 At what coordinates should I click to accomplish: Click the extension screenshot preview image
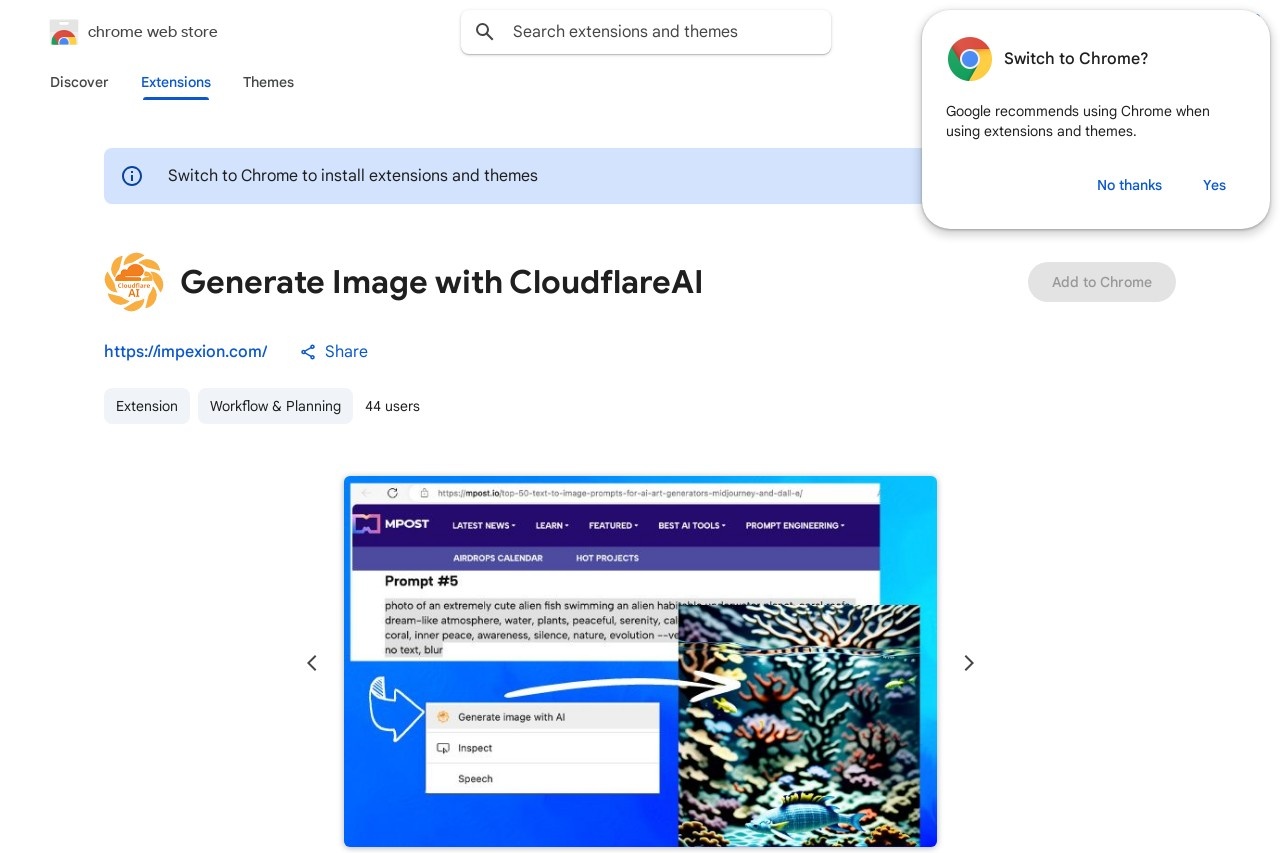(x=640, y=662)
